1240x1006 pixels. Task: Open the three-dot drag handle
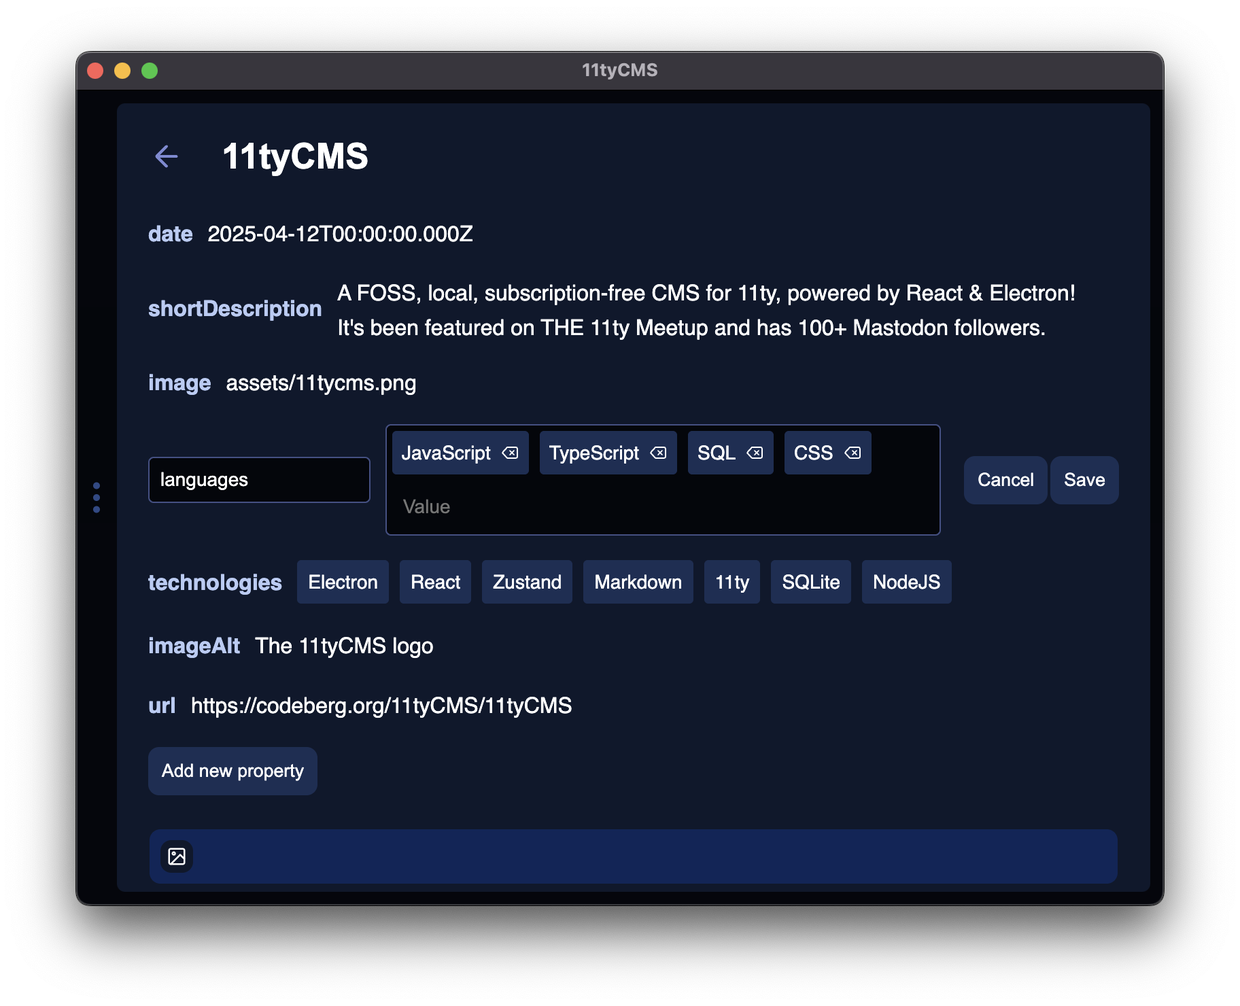96,497
